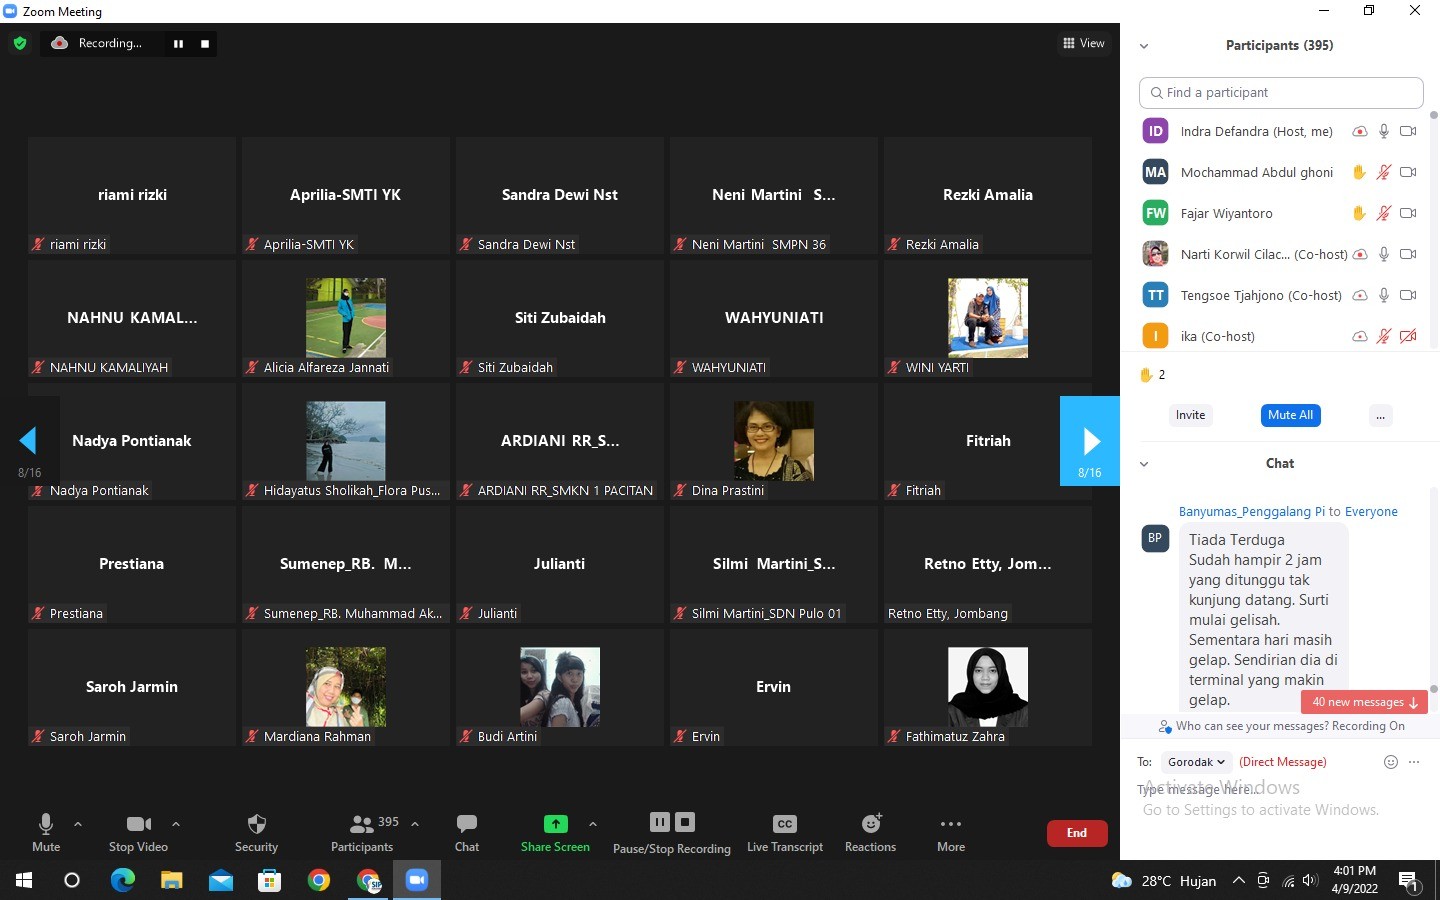1440x900 pixels.
Task: Stop the recording from top bar
Action: tap(205, 44)
